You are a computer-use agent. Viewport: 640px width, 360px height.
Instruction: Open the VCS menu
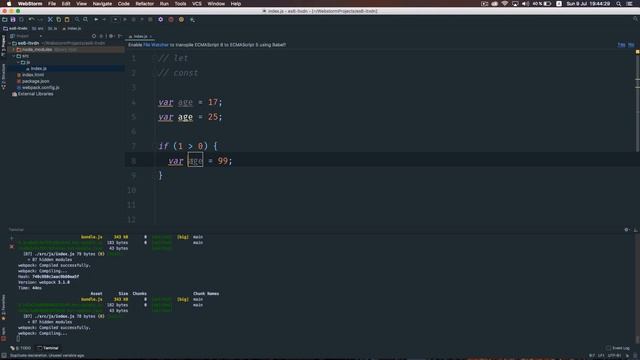tap(197, 4)
